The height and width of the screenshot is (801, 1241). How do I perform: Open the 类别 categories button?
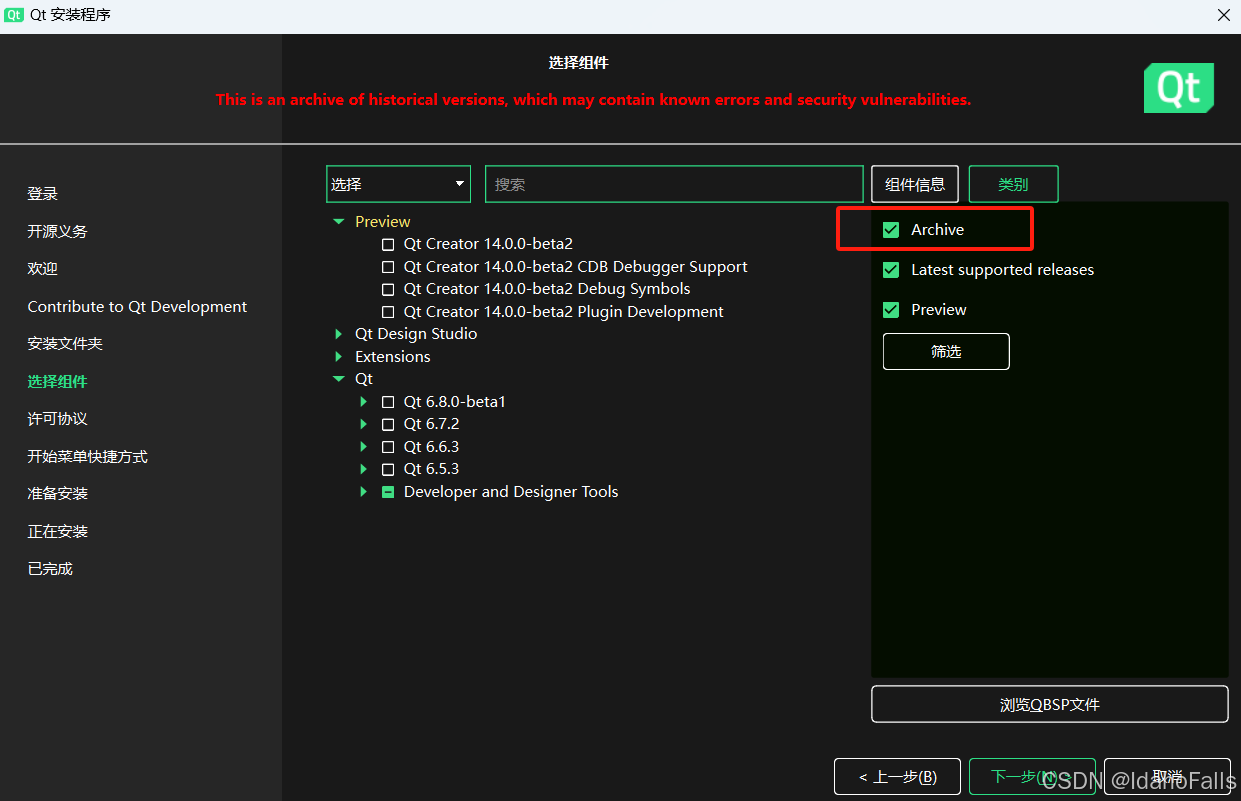pos(1013,184)
